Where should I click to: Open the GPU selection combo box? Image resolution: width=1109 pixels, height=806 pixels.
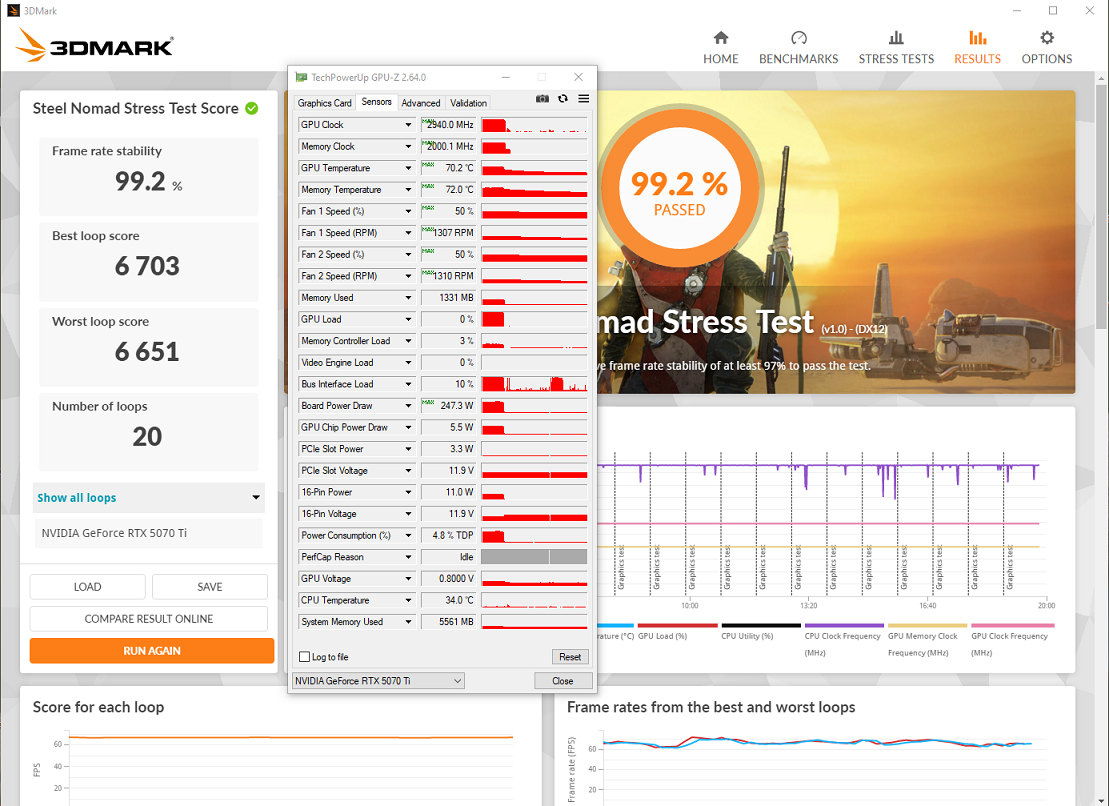tap(378, 681)
